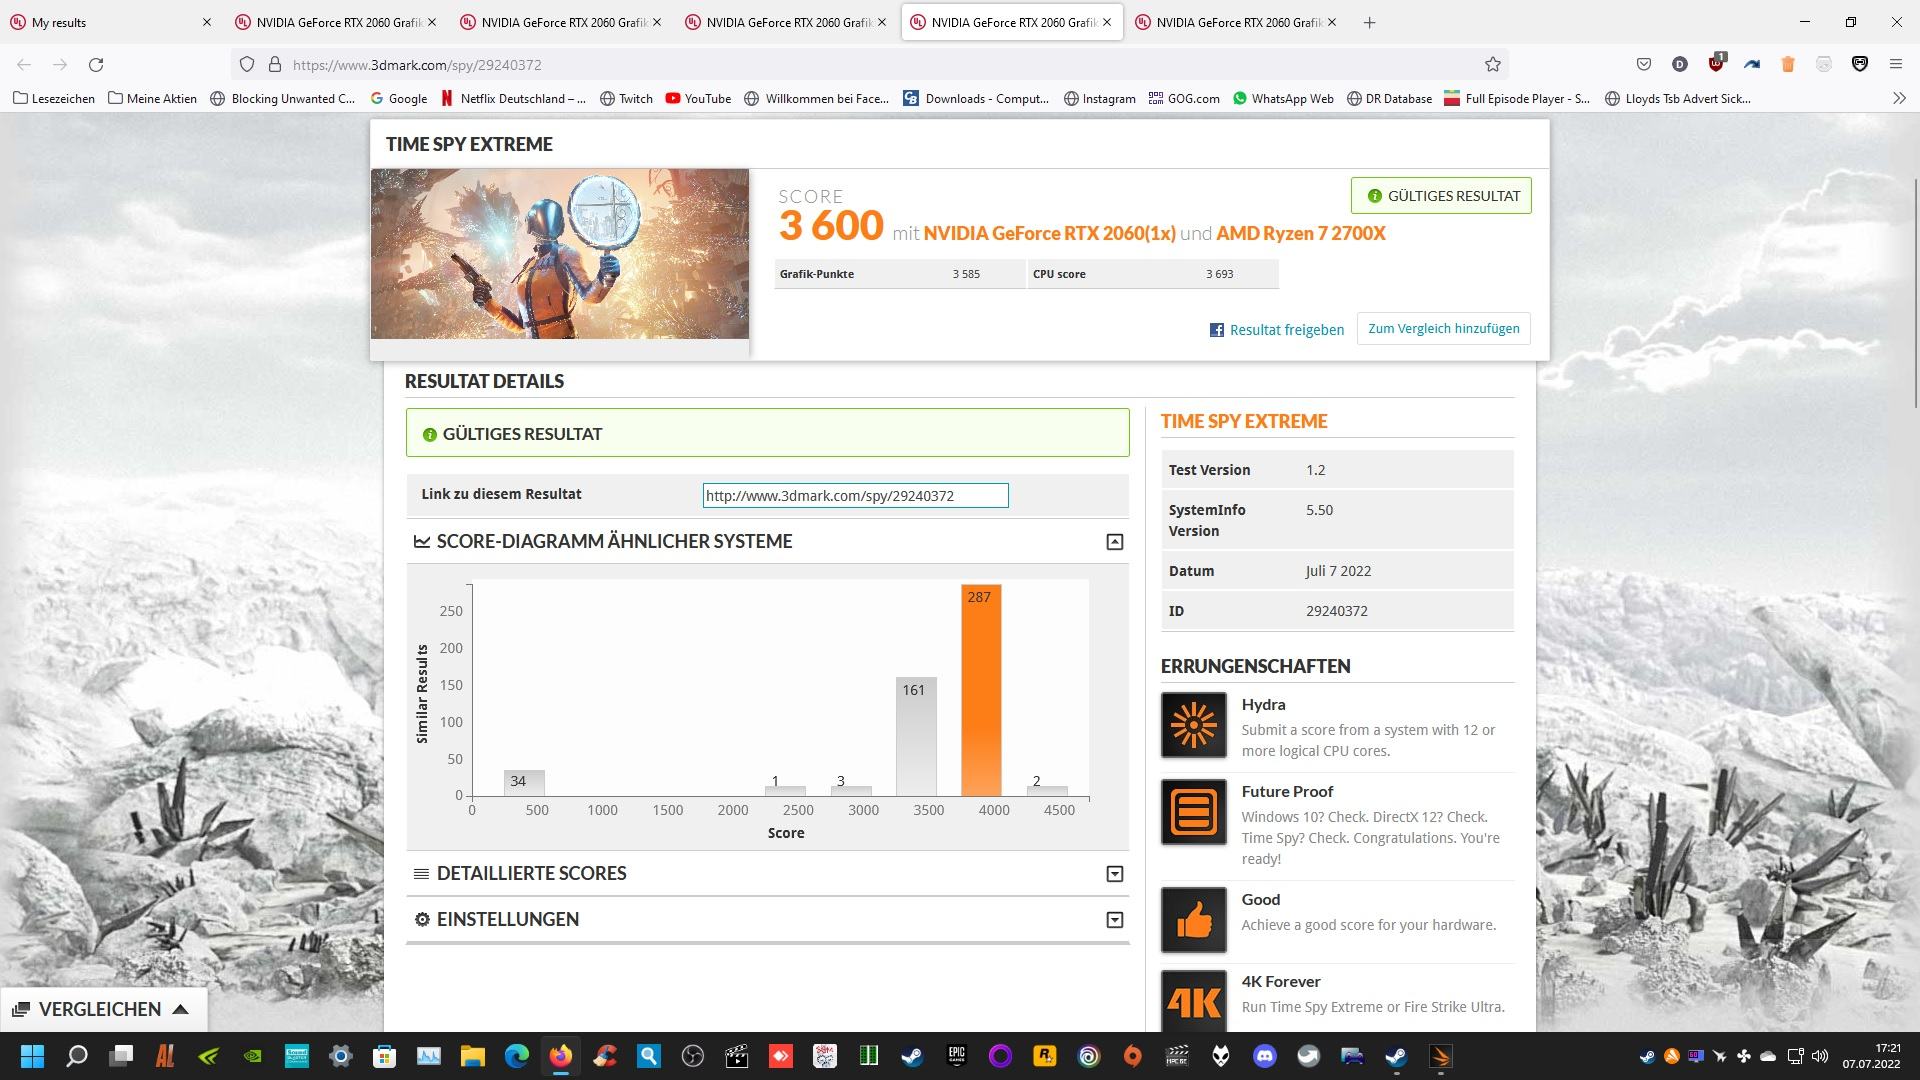
Task: Click the Gültiges Resultat badge button
Action: [x=1441, y=196]
